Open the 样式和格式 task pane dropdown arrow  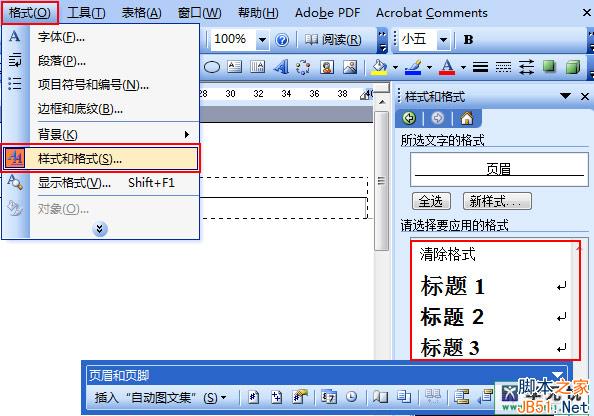[x=566, y=96]
